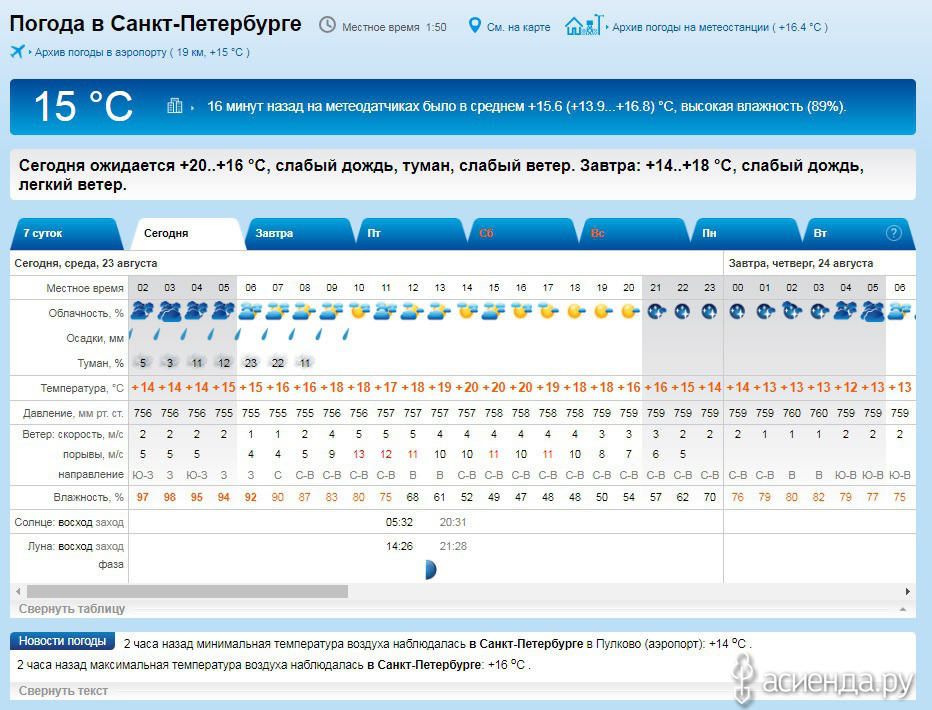Click the night icon for hour 23

710,311
